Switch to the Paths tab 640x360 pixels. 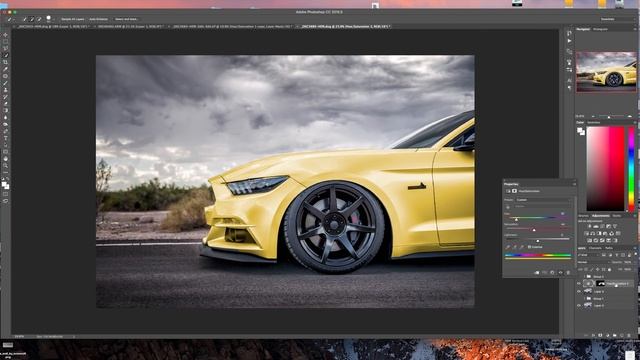pos(609,248)
